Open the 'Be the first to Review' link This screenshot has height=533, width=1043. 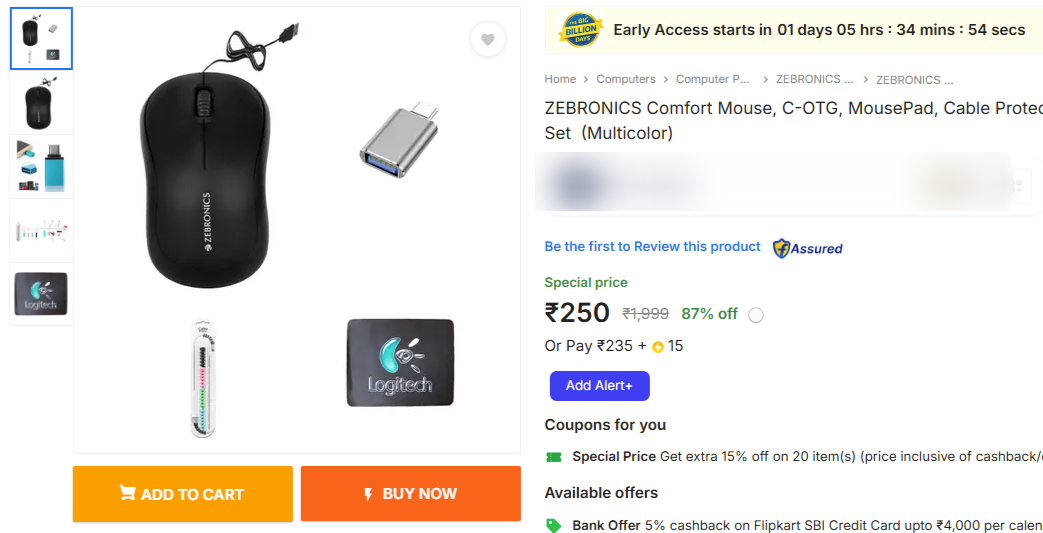(652, 246)
